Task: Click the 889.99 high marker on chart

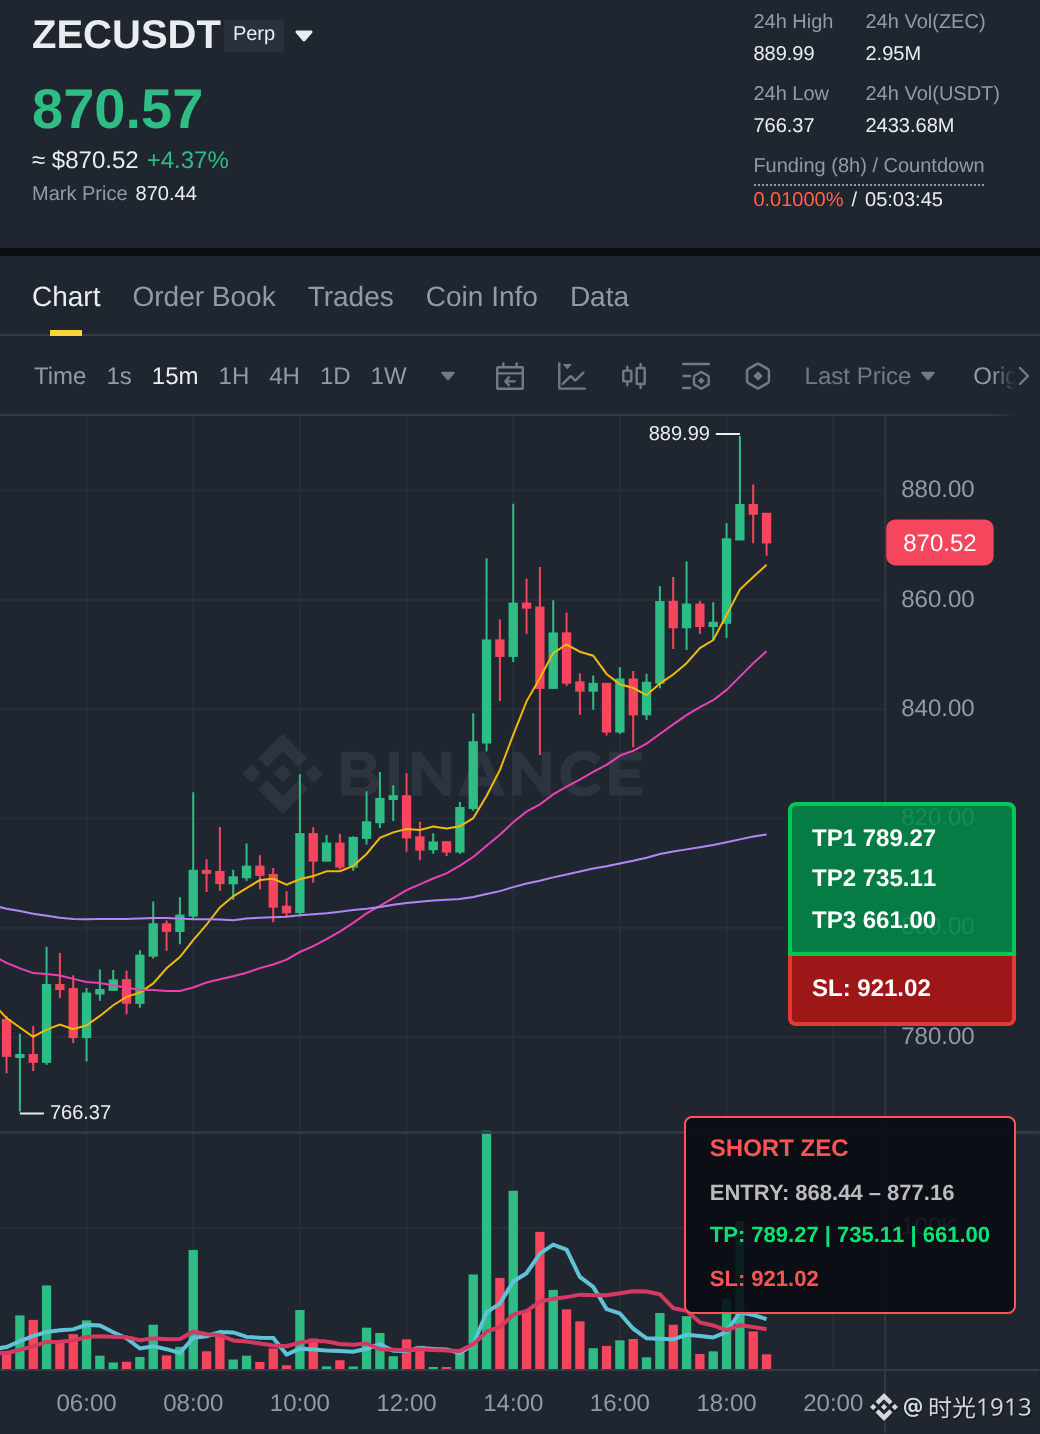Action: (x=679, y=434)
